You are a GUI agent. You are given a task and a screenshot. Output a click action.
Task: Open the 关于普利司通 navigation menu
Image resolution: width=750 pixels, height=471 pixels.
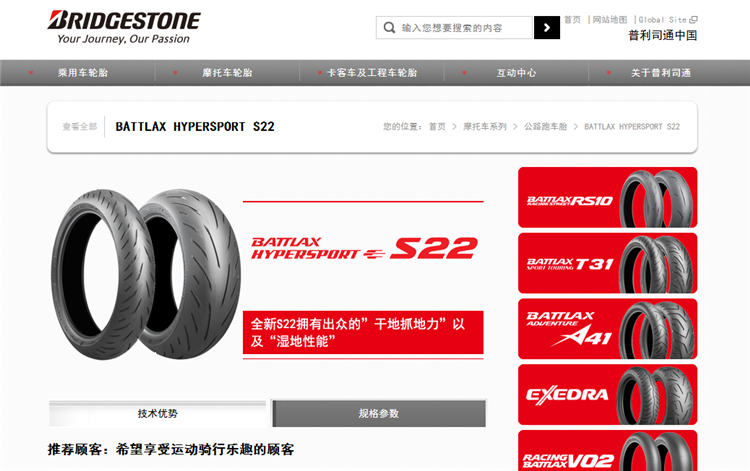(661, 73)
